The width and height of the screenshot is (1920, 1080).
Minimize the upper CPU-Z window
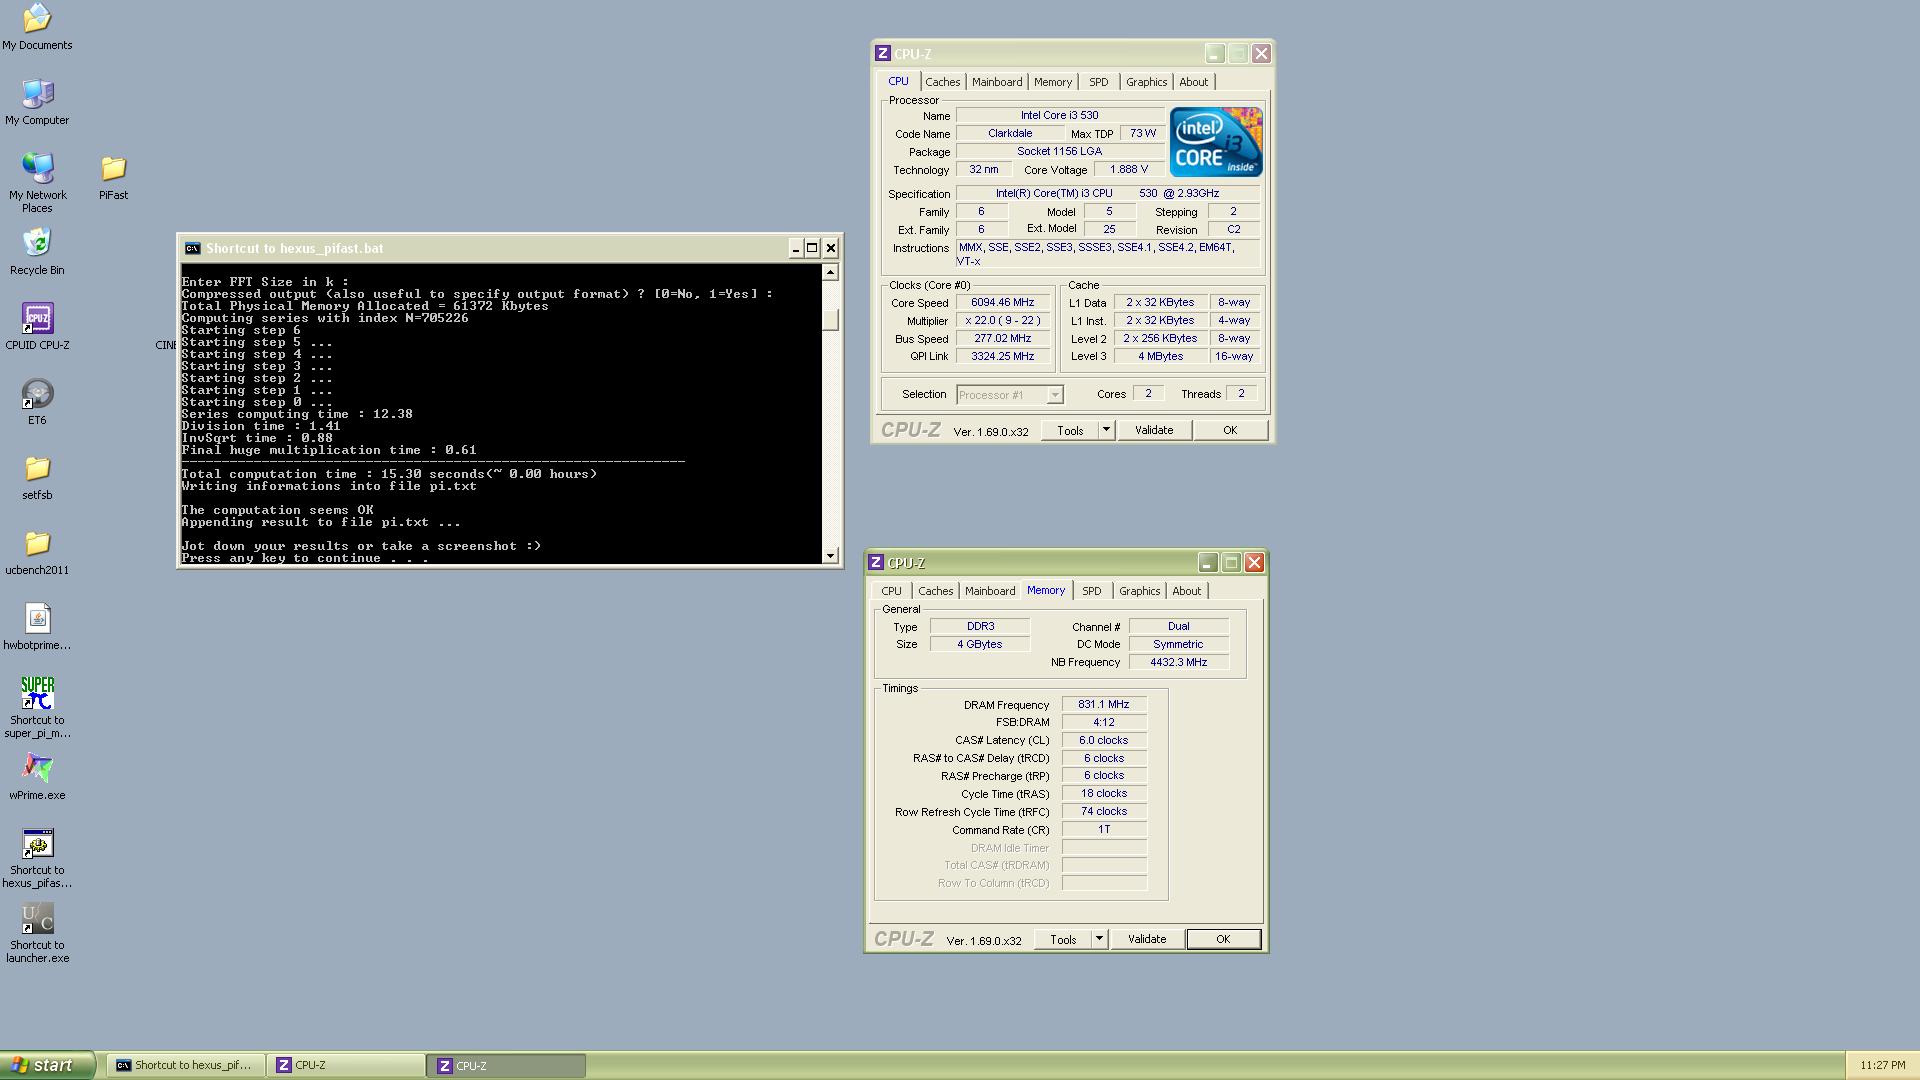1214,54
